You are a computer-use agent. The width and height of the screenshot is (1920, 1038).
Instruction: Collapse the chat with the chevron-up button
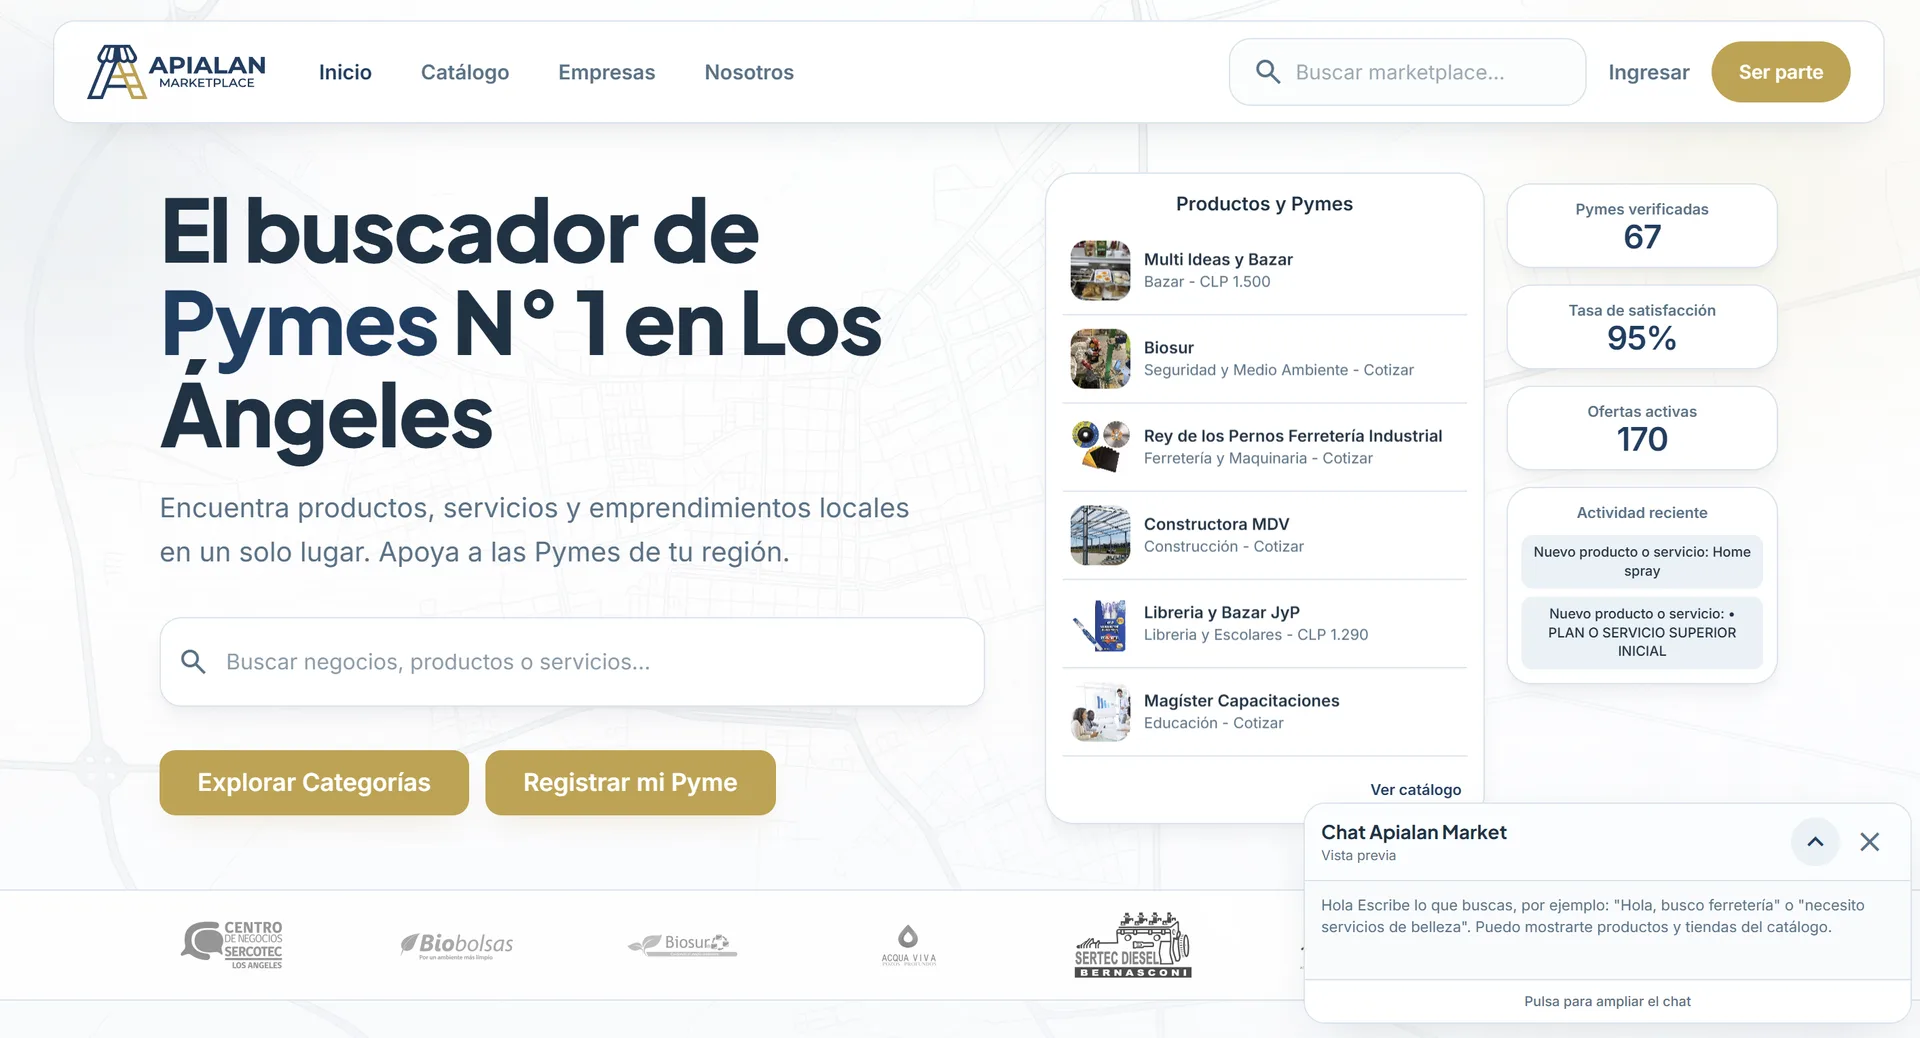(x=1815, y=841)
